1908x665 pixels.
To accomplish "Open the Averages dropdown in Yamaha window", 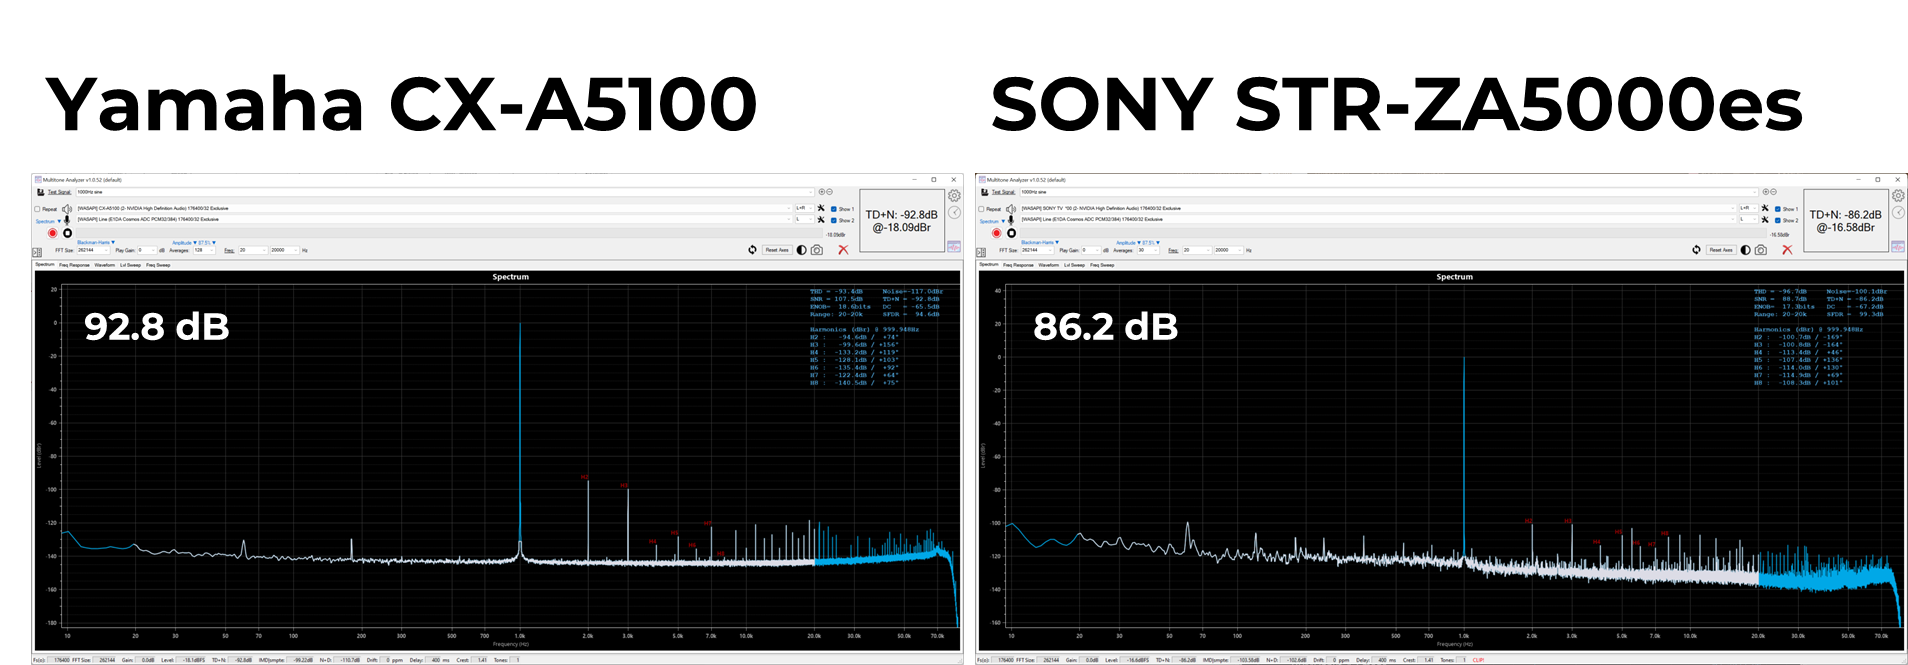I will (x=204, y=250).
